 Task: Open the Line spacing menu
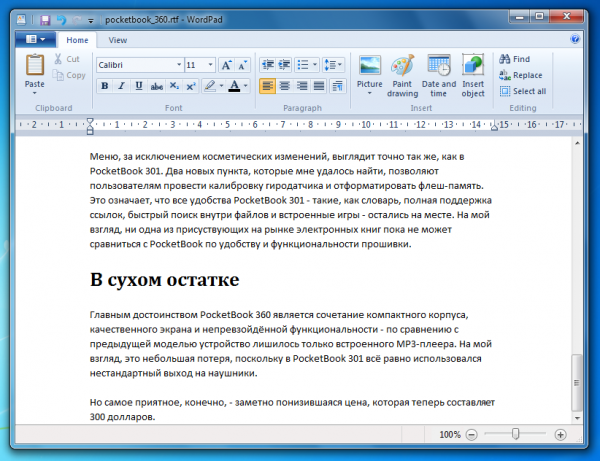[333, 65]
